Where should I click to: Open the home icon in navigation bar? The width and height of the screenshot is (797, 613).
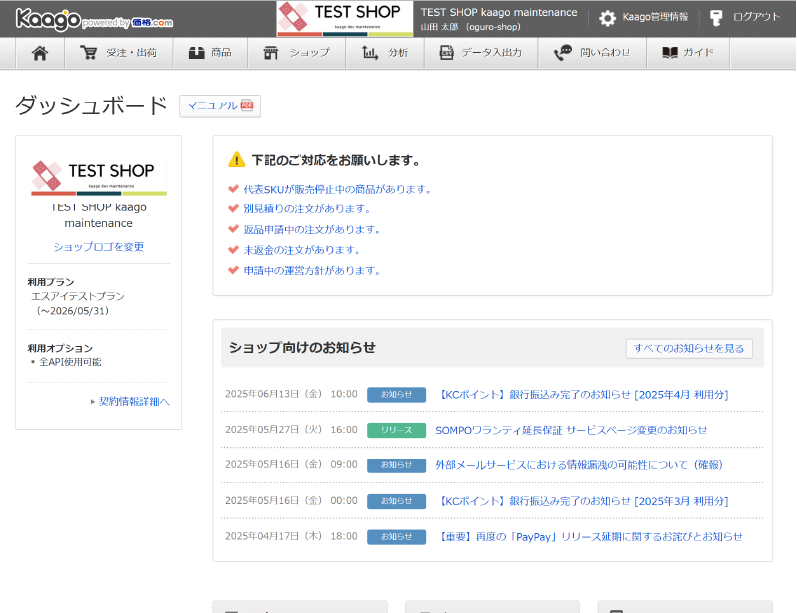[40, 53]
